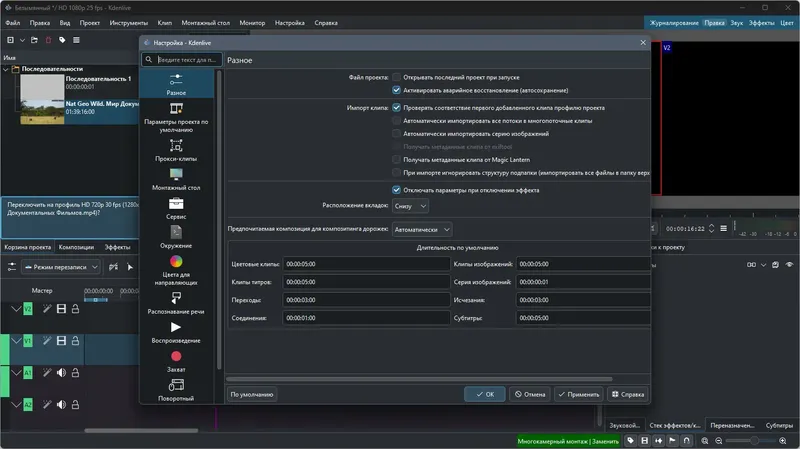
Task: Open the Захват settings category
Action: 176,361
